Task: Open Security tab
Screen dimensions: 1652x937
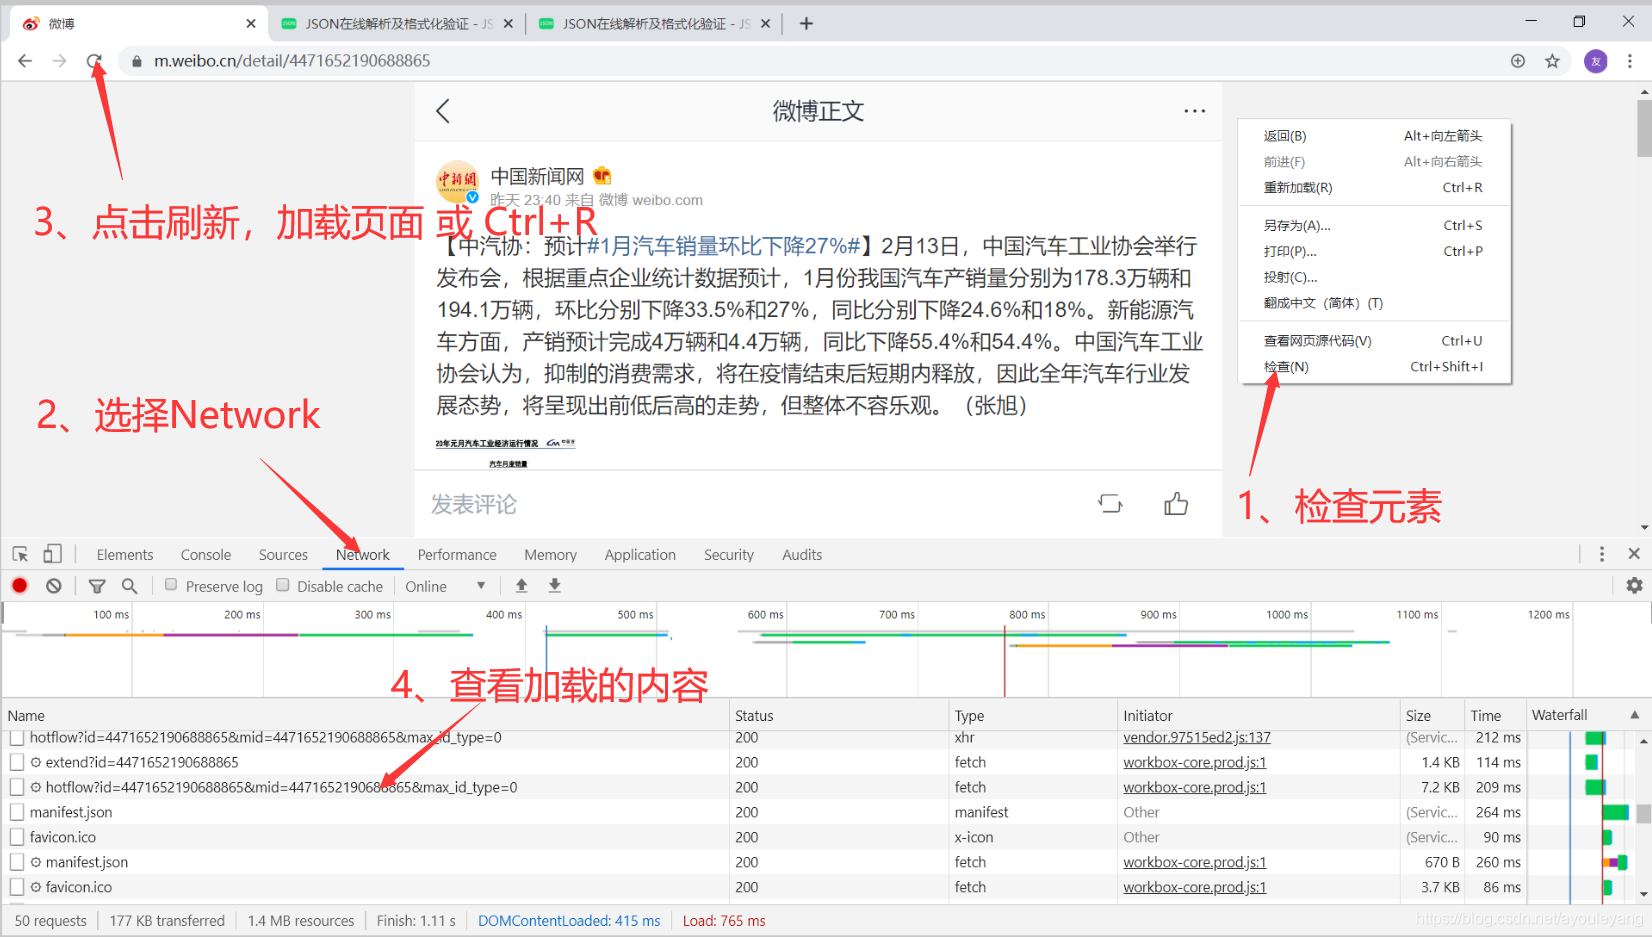Action: click(x=729, y=555)
